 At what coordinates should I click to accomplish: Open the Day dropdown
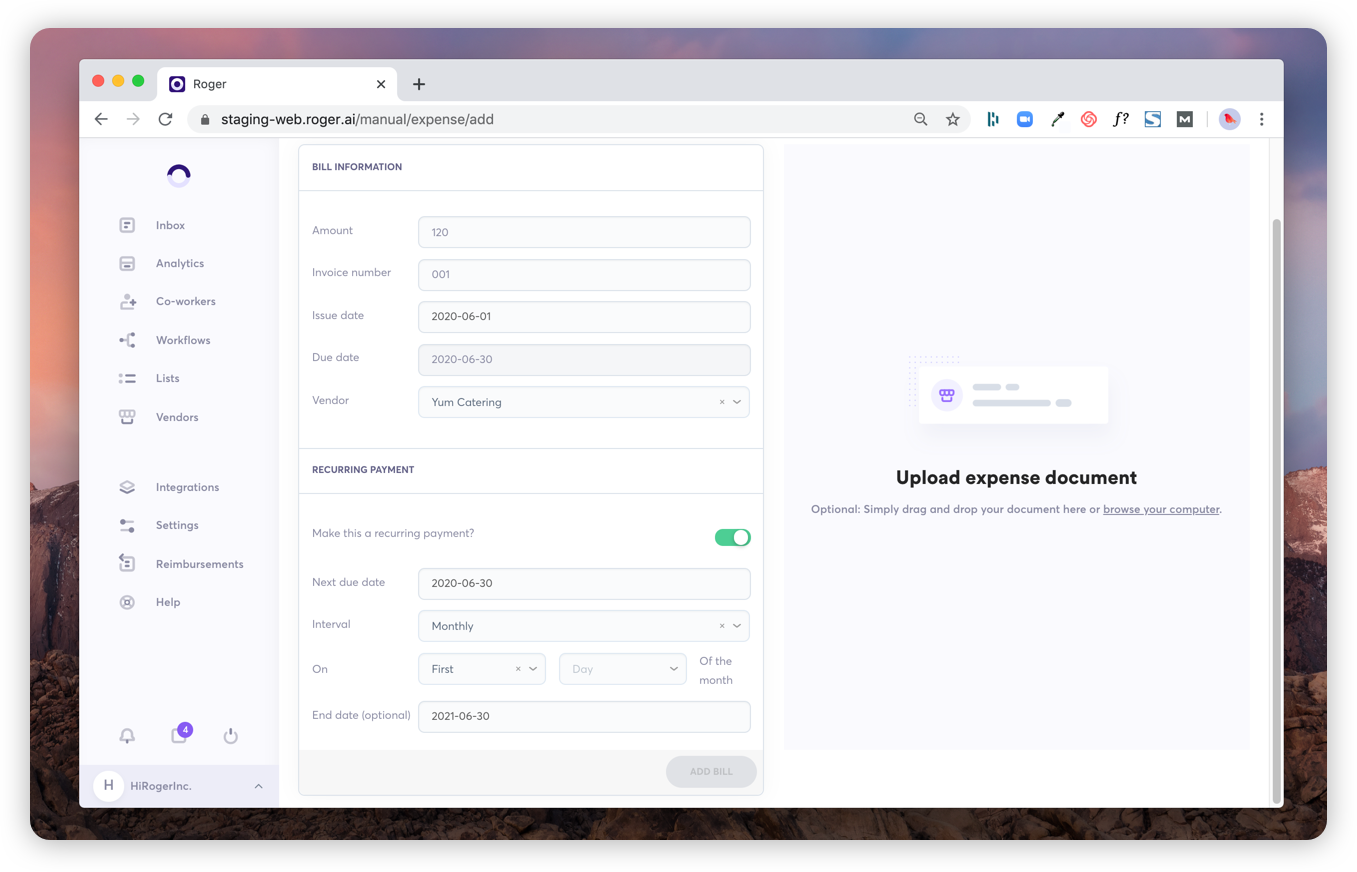pyautogui.click(x=623, y=669)
